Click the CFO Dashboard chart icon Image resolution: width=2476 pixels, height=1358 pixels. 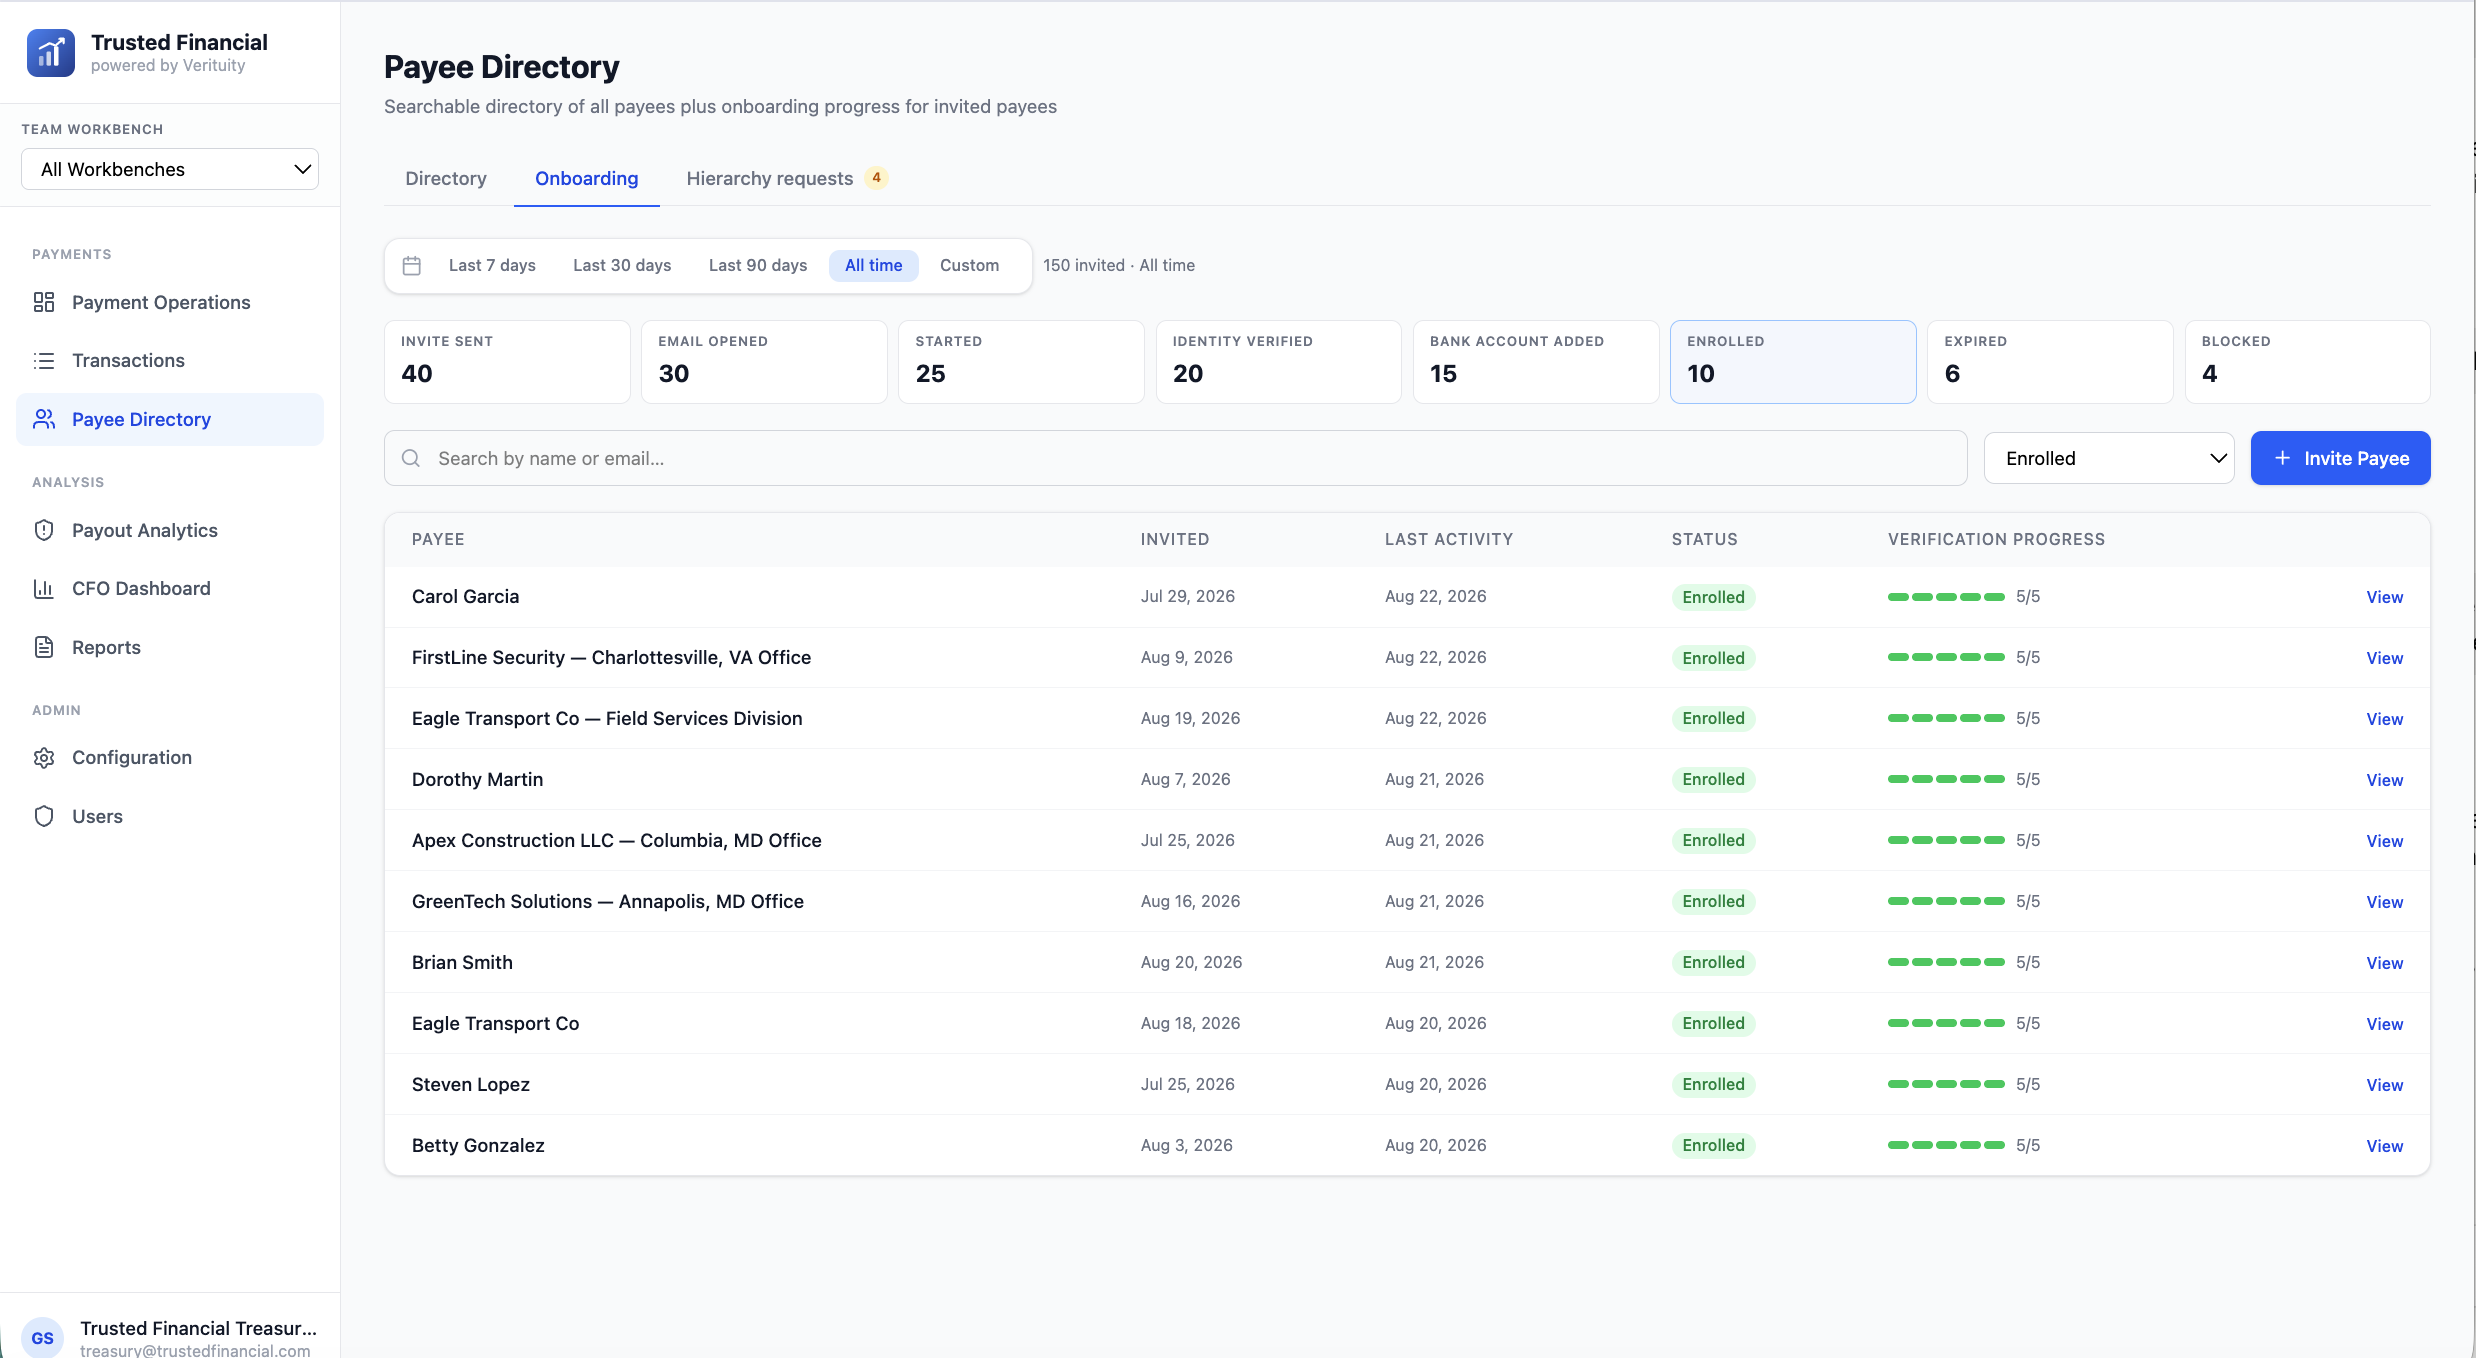click(x=44, y=588)
